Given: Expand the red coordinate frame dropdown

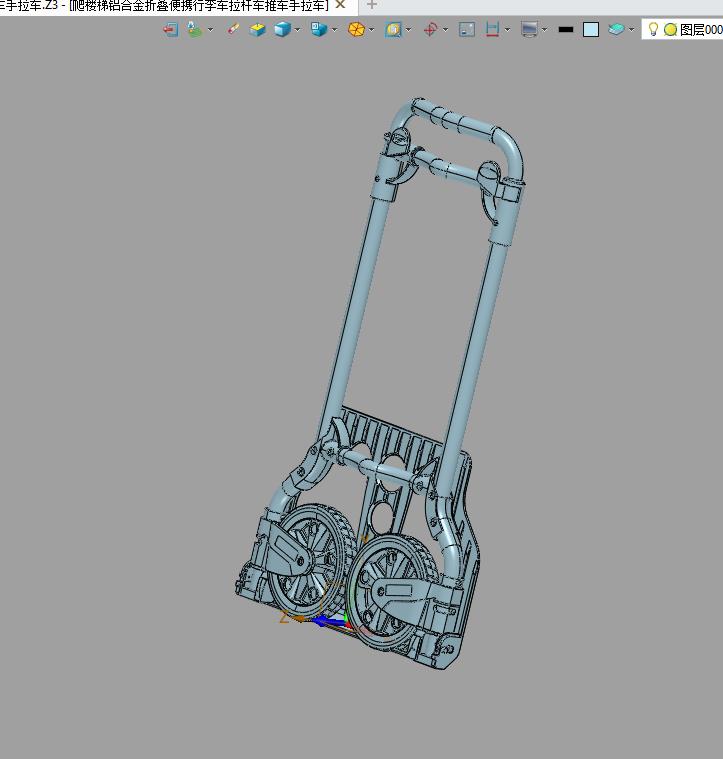Looking at the screenshot, I should 445,30.
